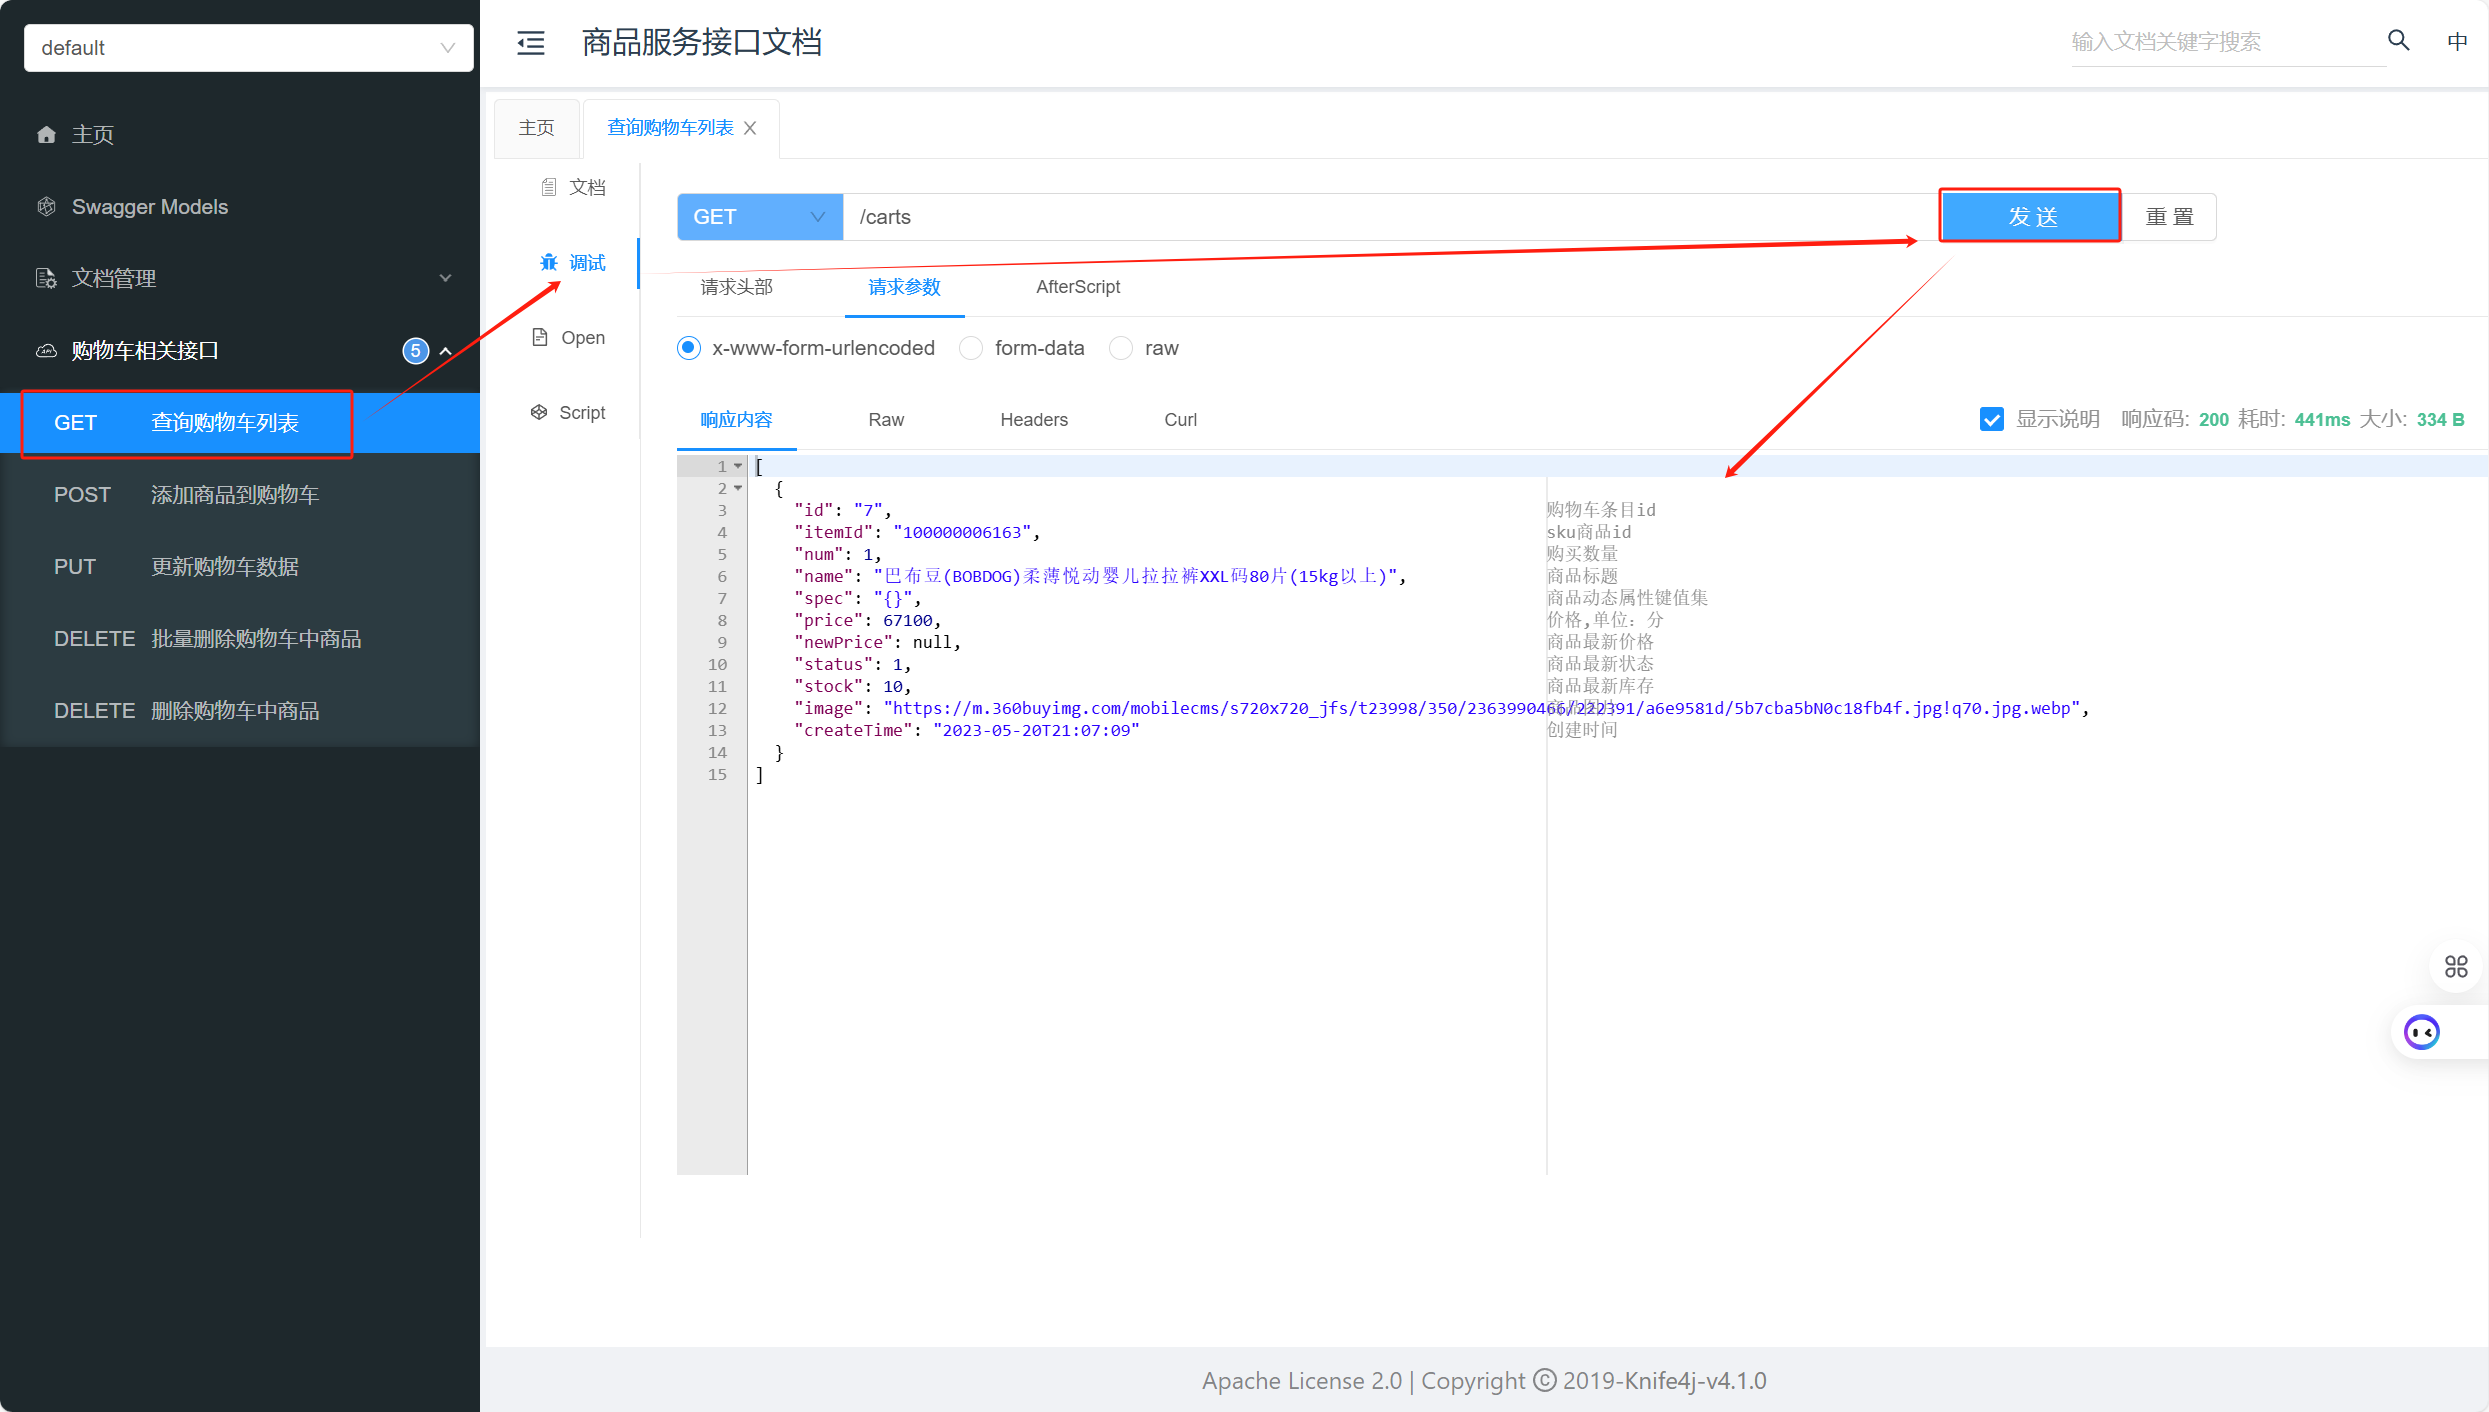Click the language switch icon 中
Viewport: 2489px width, 1412px height.
[x=2456, y=42]
